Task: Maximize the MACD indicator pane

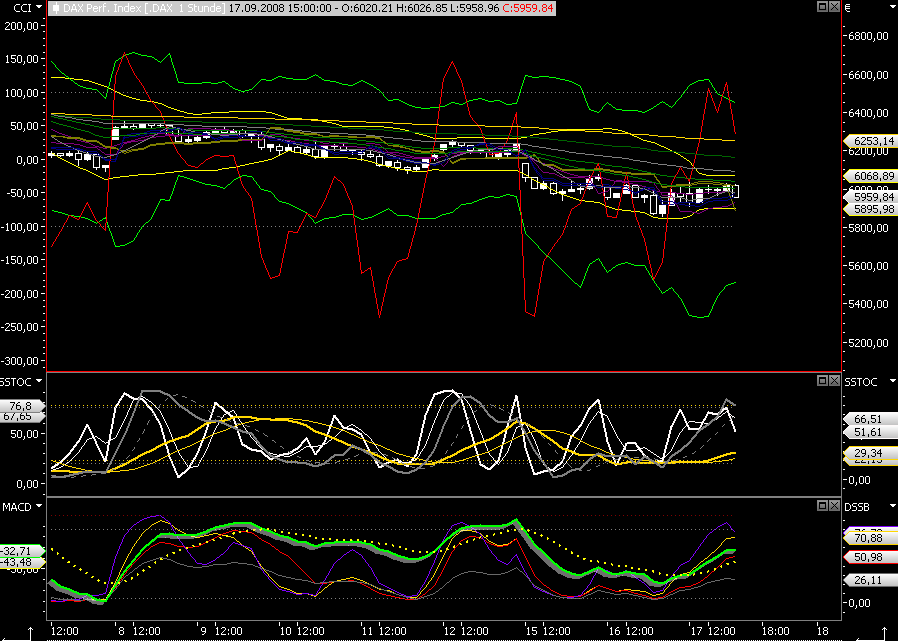Action: (x=822, y=506)
